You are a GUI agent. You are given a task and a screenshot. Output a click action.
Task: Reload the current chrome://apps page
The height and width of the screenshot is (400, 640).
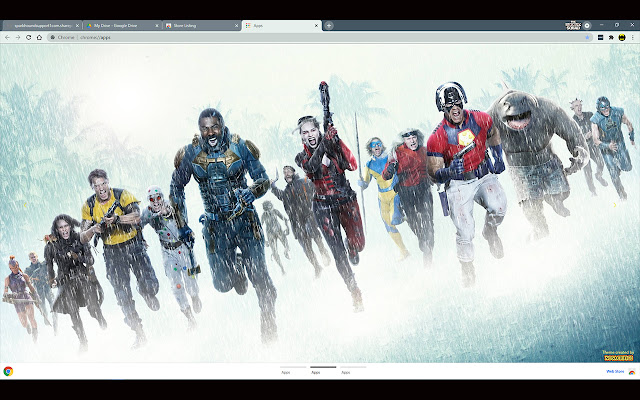click(29, 37)
